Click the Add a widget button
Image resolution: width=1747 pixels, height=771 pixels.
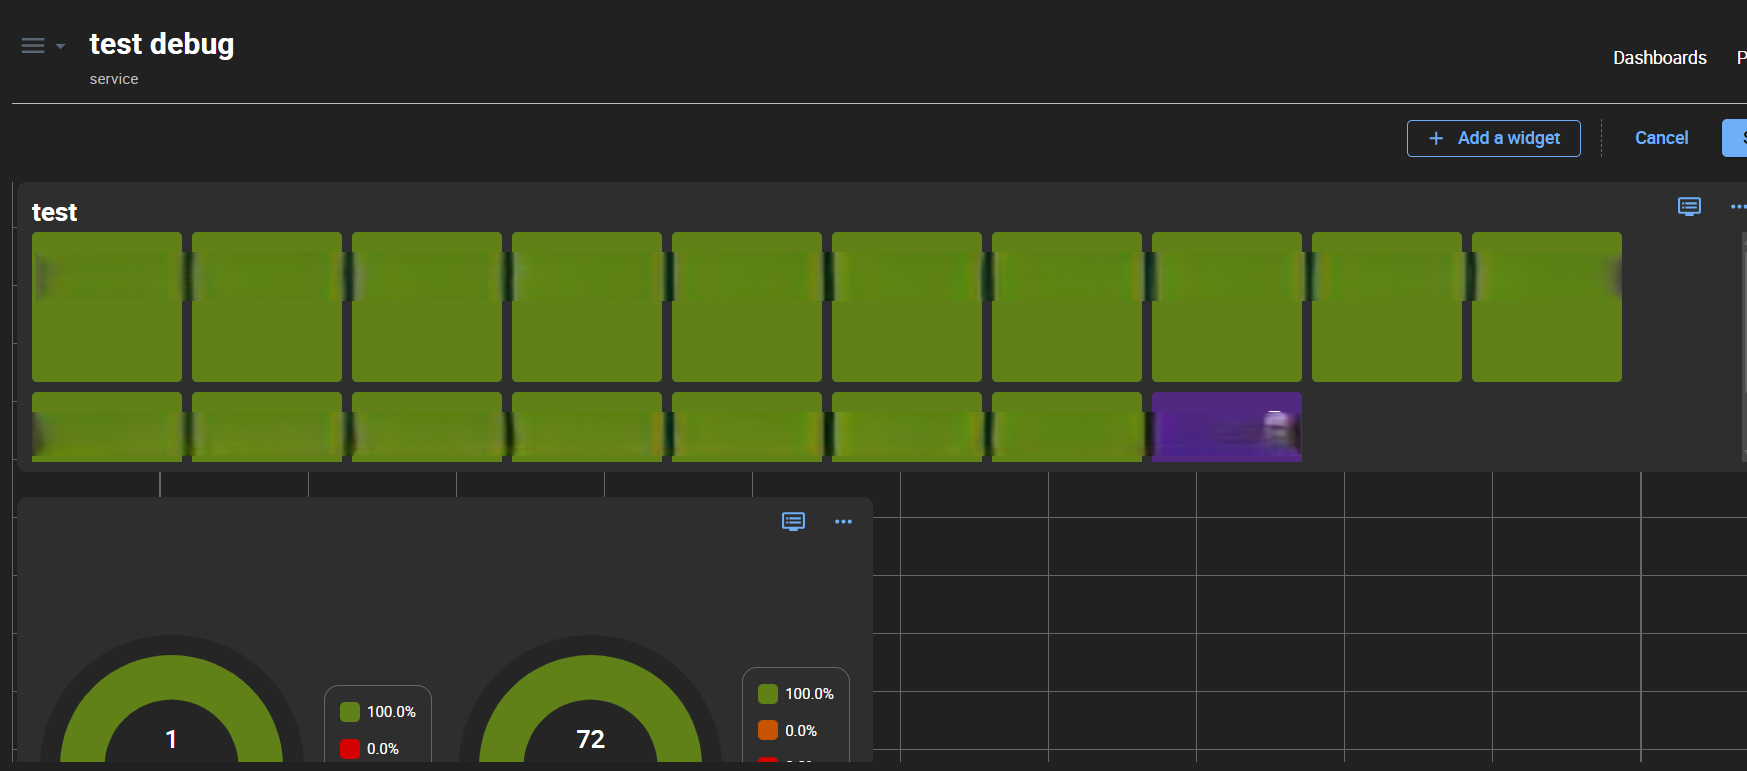tap(1493, 138)
